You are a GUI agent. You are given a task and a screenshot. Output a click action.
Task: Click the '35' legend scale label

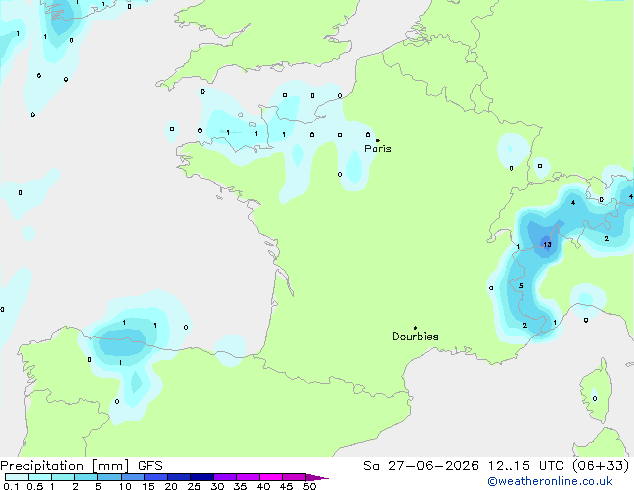pos(240,486)
